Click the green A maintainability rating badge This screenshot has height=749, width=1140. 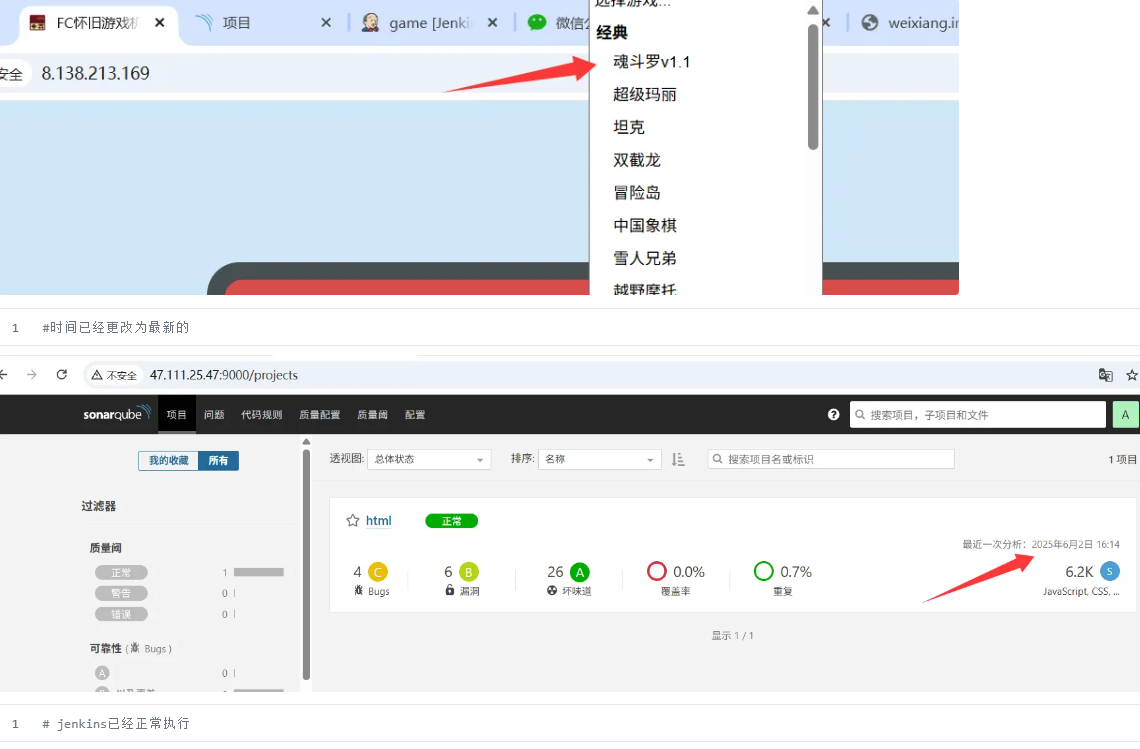click(579, 572)
